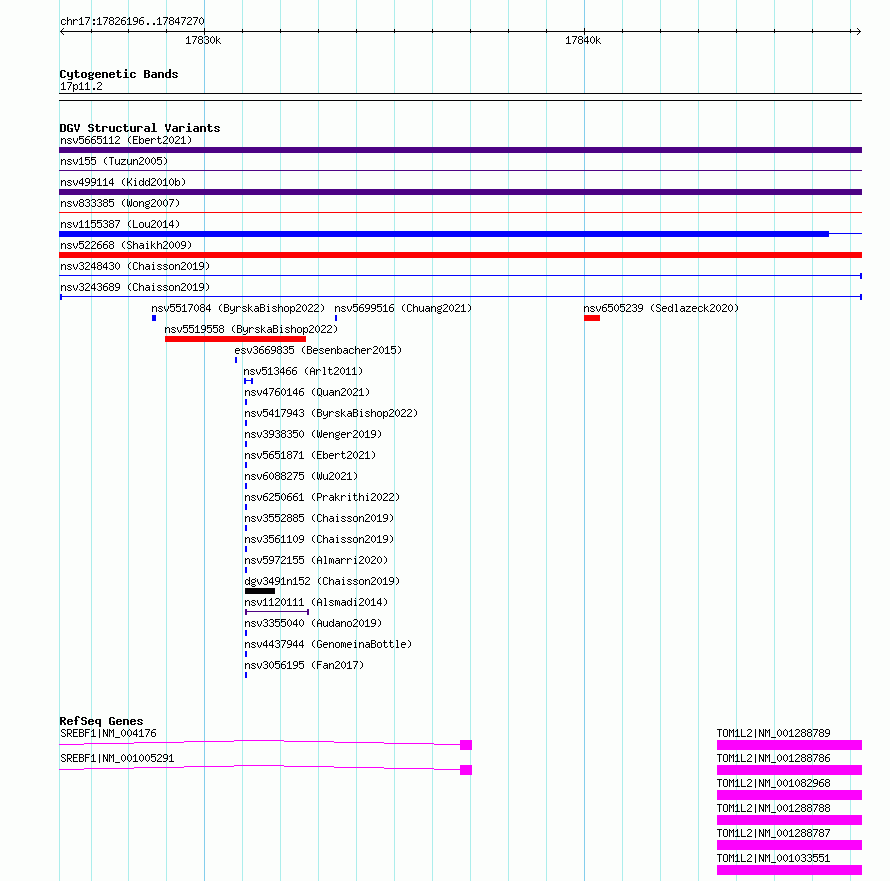Image resolution: width=890 pixels, height=881 pixels.
Task: Click the chr17:17826196..17847270 coordinate label
Action: (132, 21)
